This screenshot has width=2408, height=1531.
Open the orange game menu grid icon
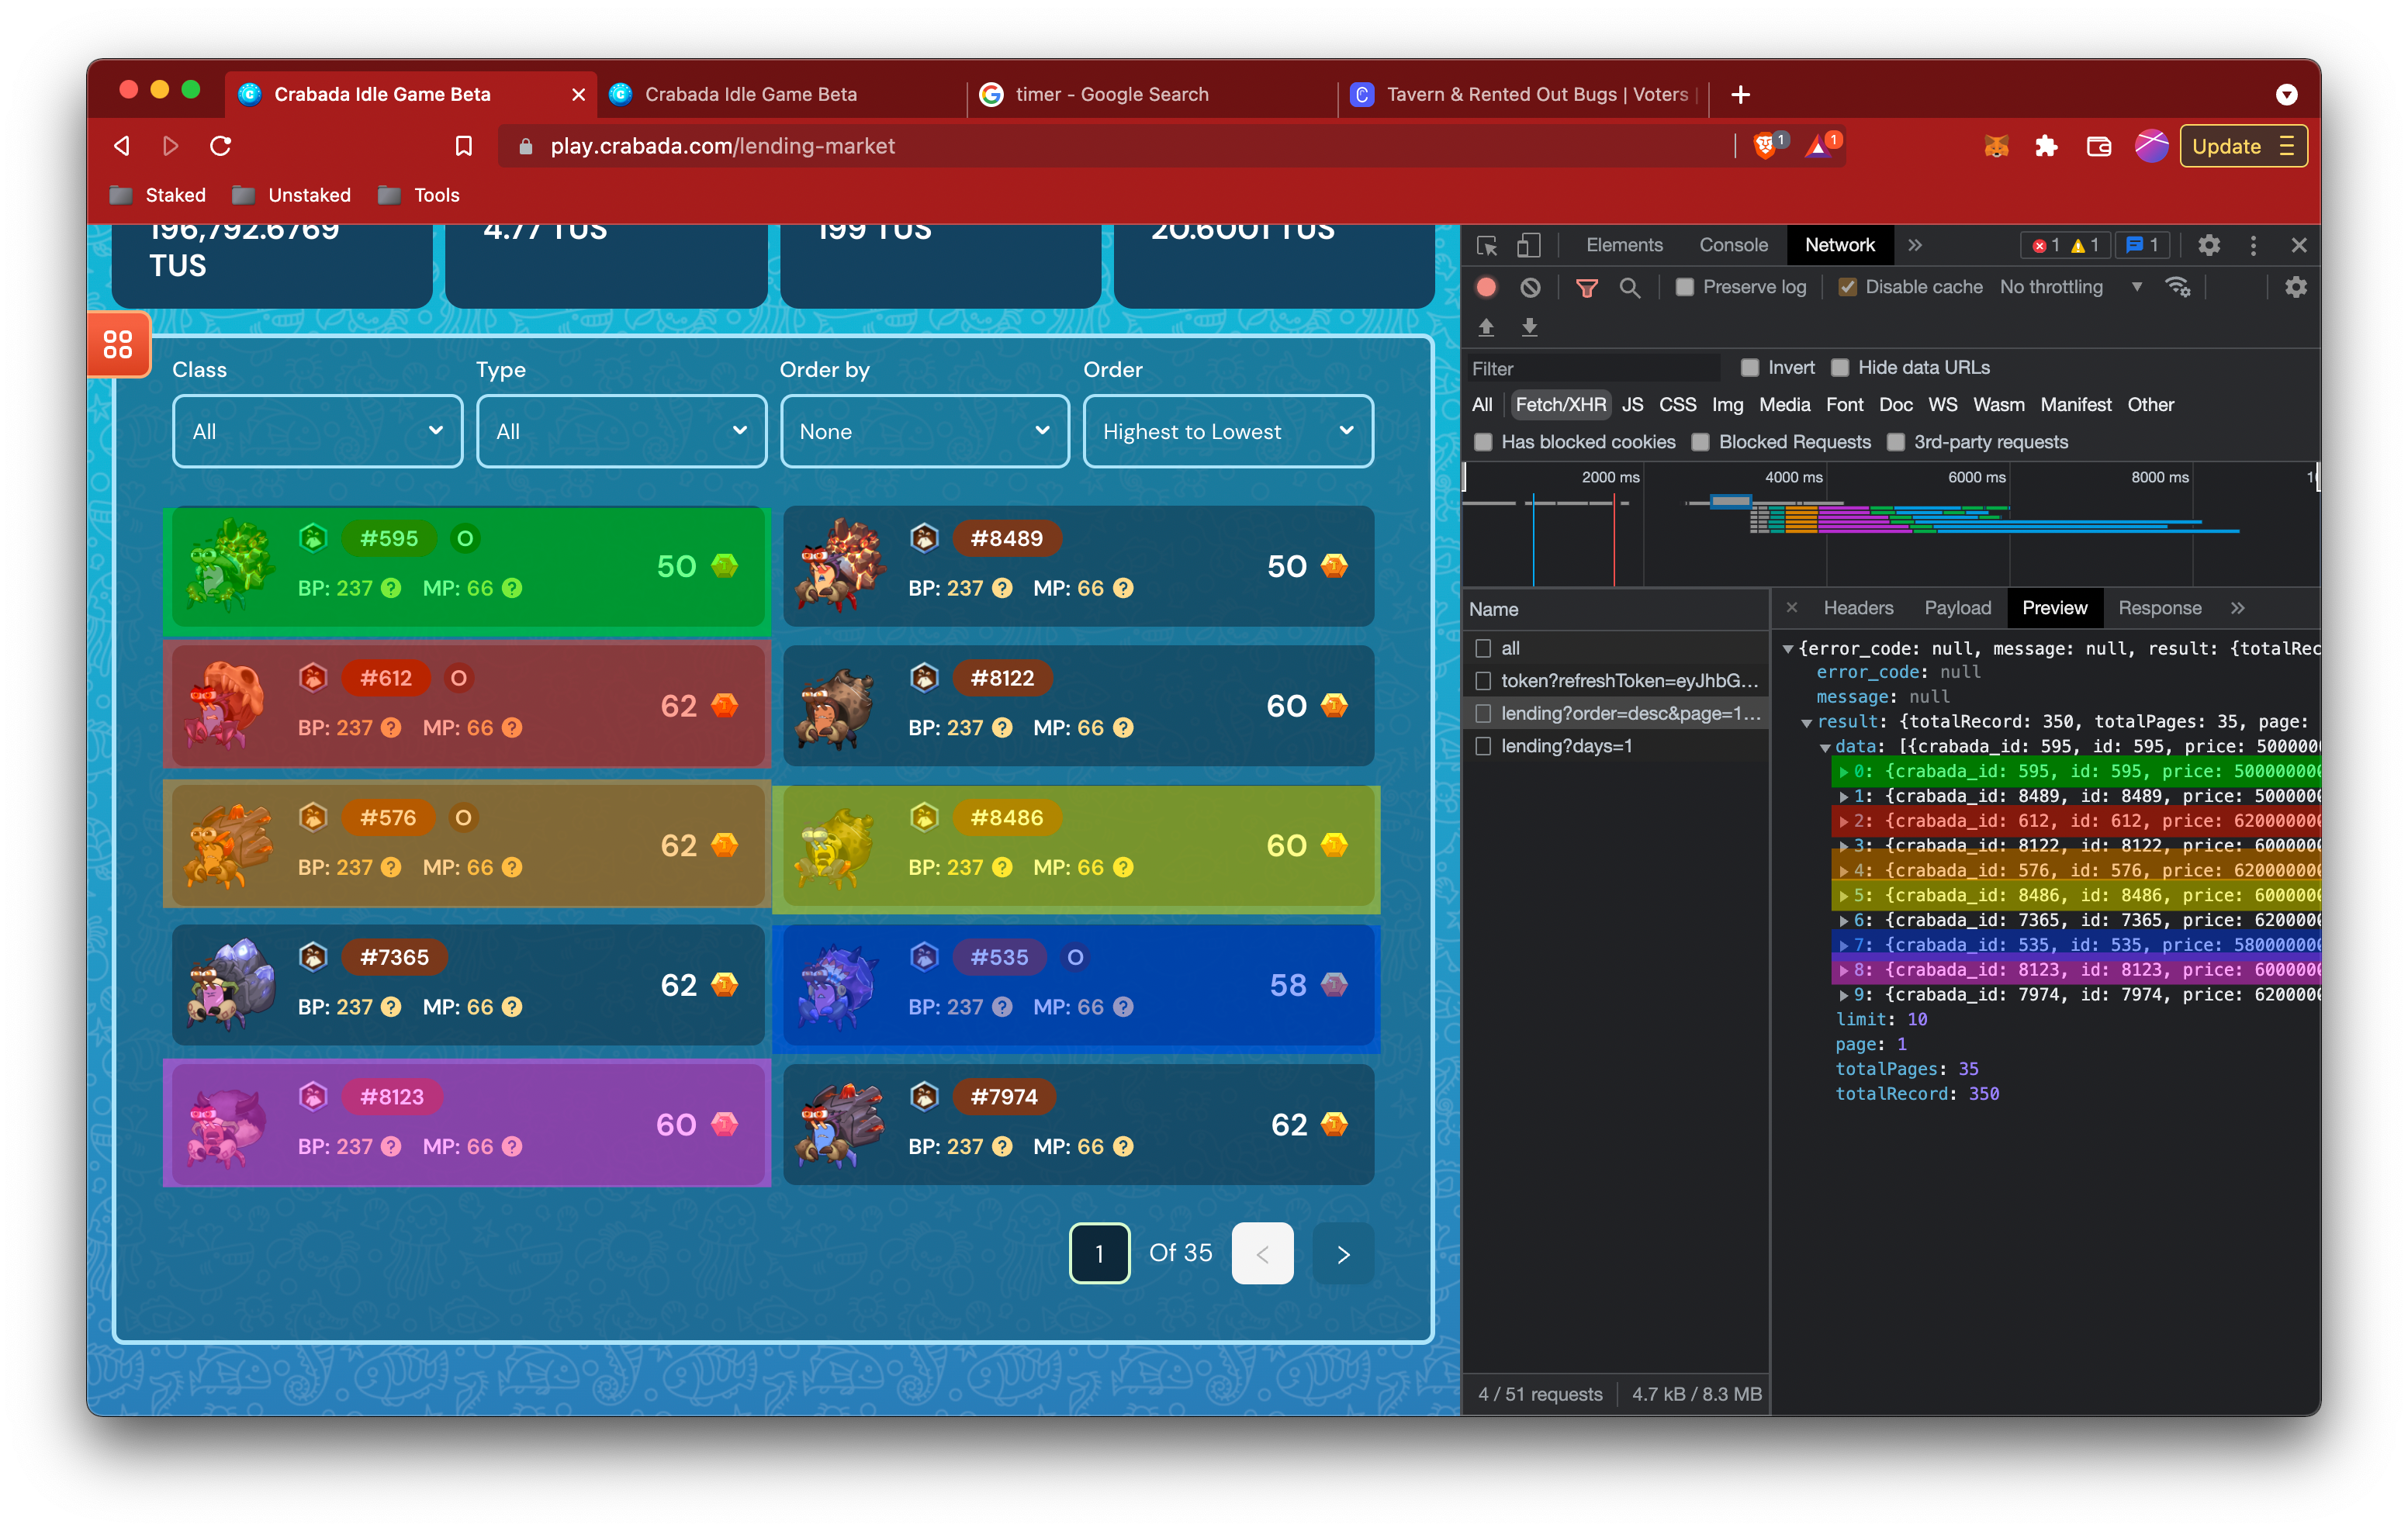click(x=118, y=344)
